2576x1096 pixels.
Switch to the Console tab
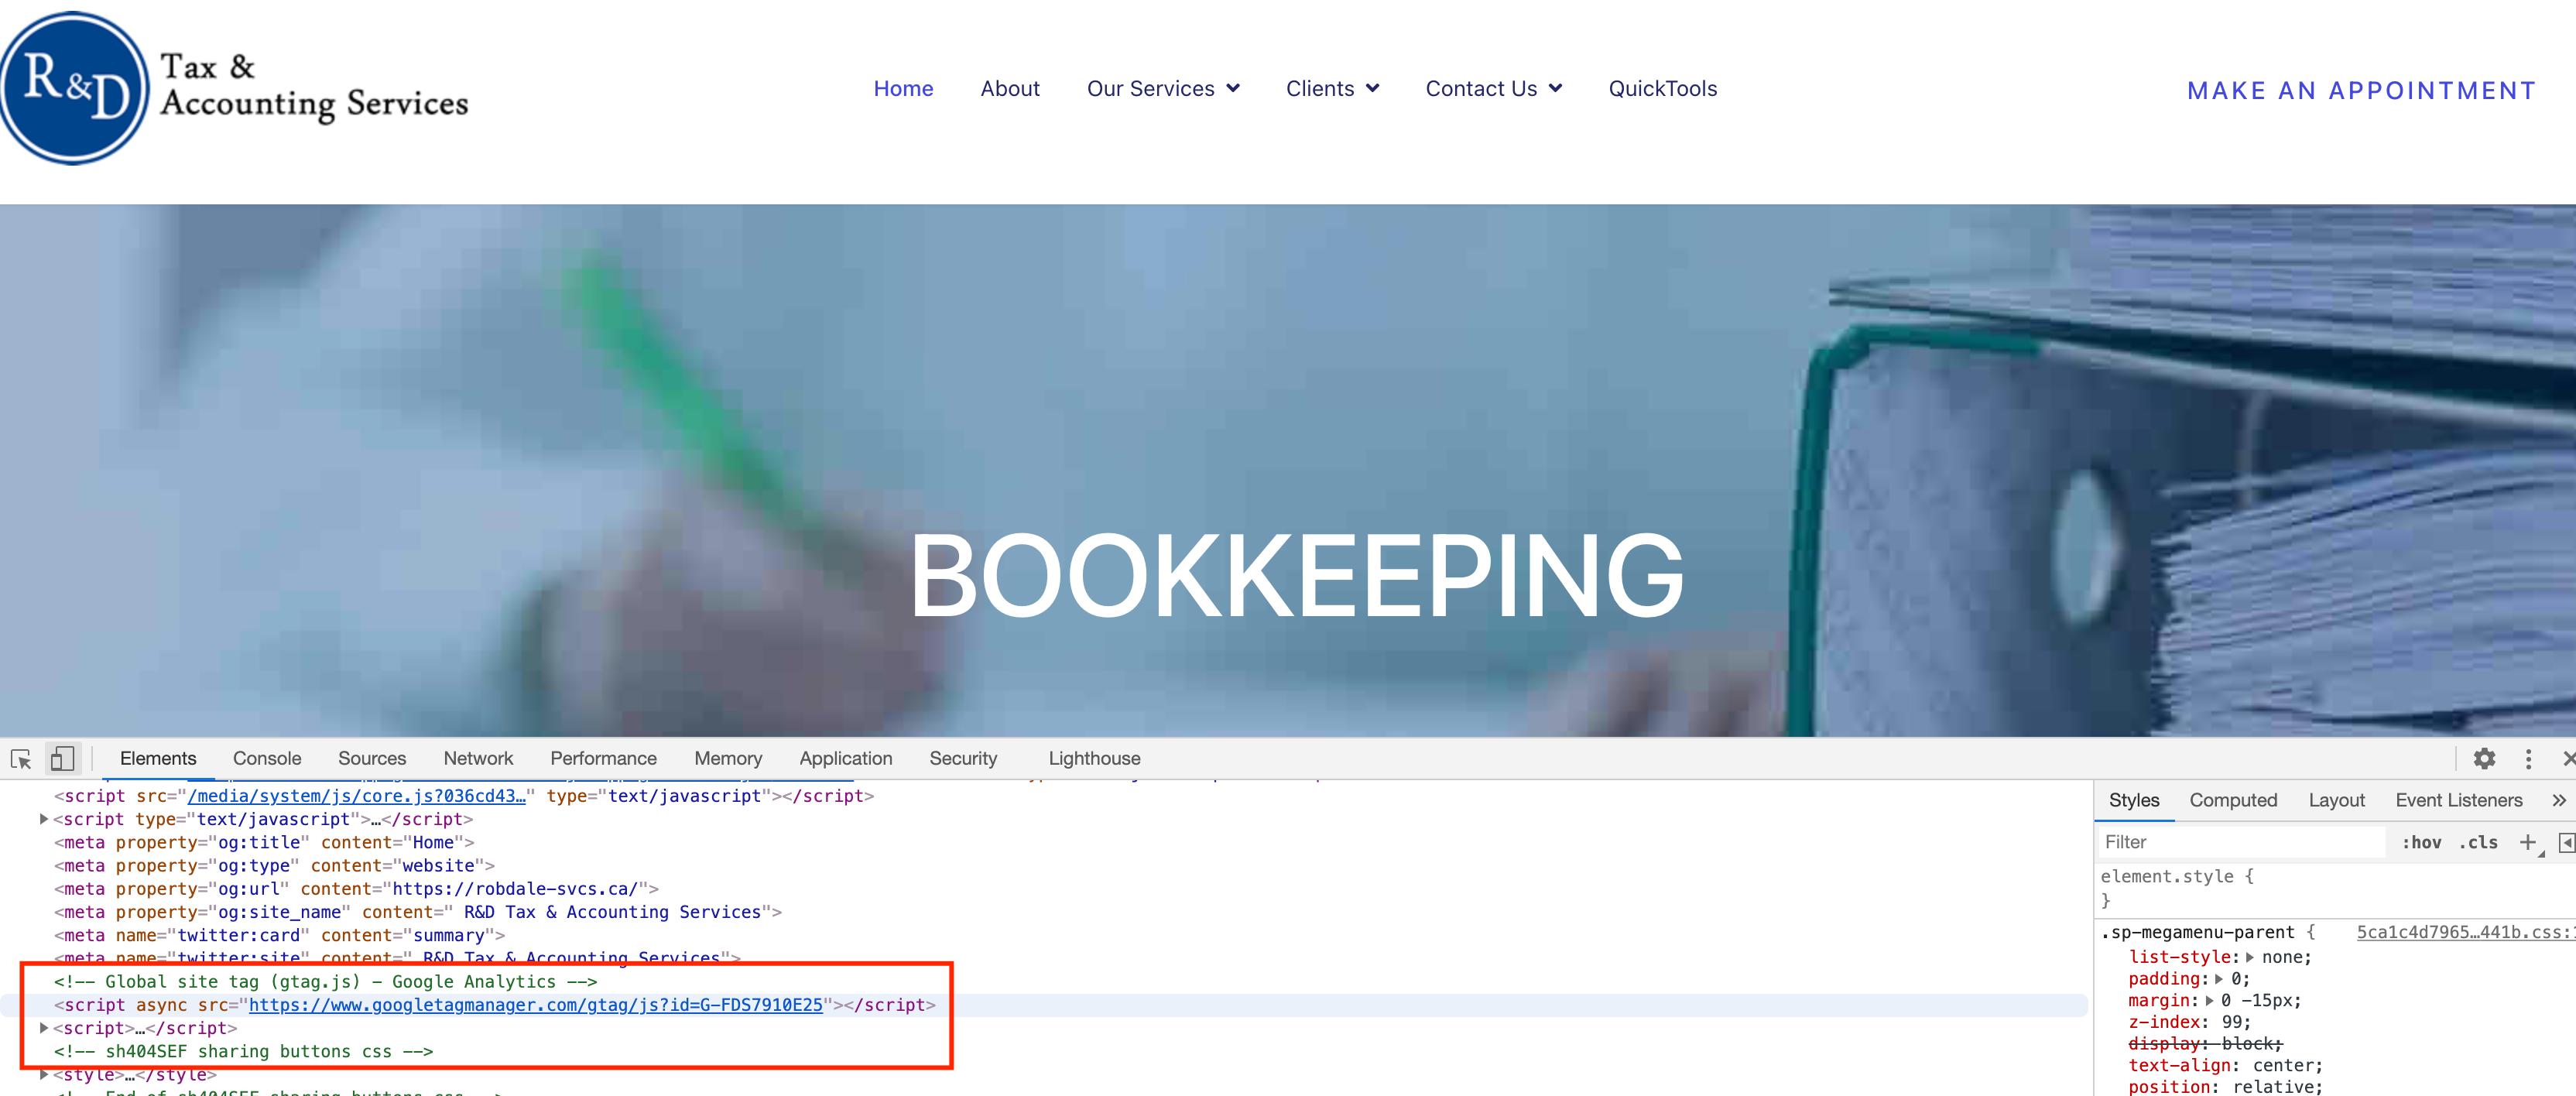pos(266,759)
